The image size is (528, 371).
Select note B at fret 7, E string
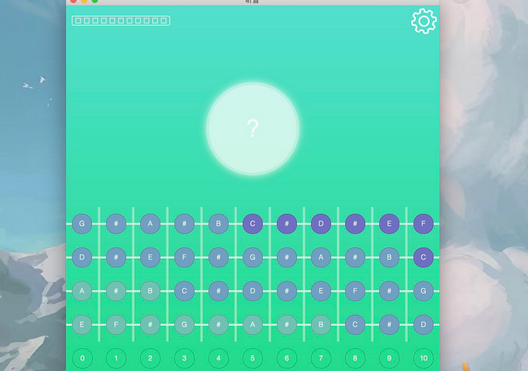pos(321,325)
